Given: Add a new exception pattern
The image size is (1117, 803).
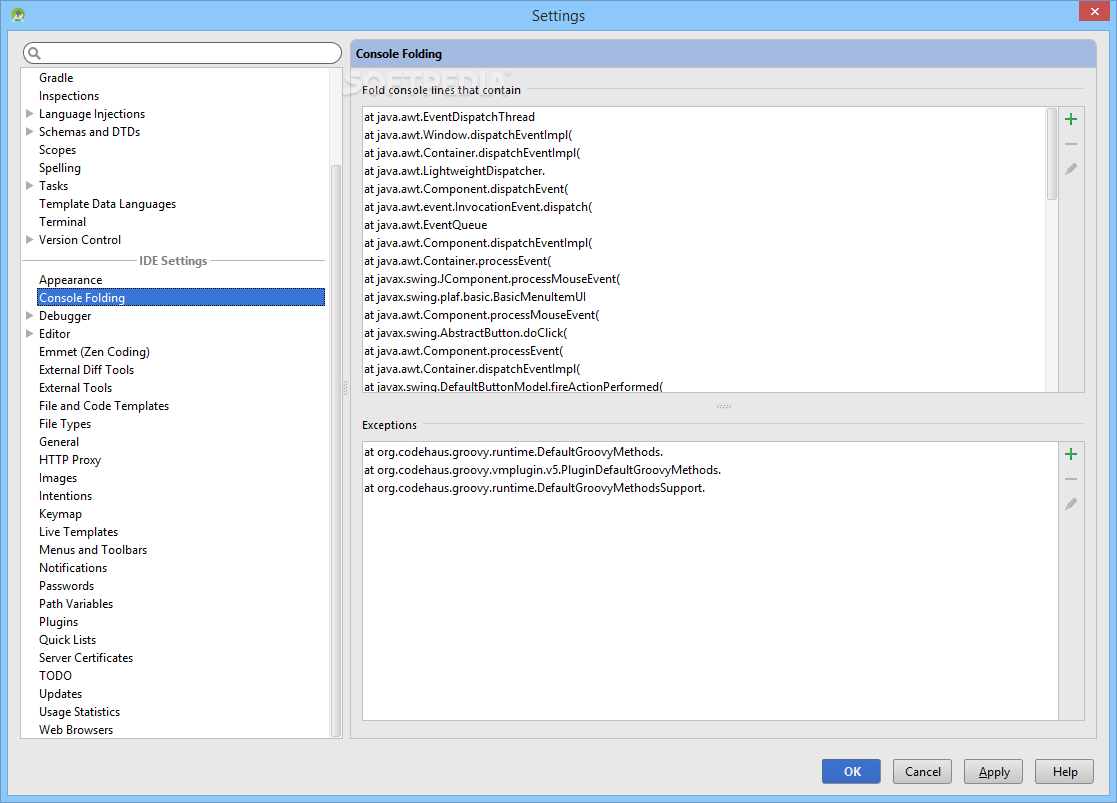Looking at the screenshot, I should 1071,454.
